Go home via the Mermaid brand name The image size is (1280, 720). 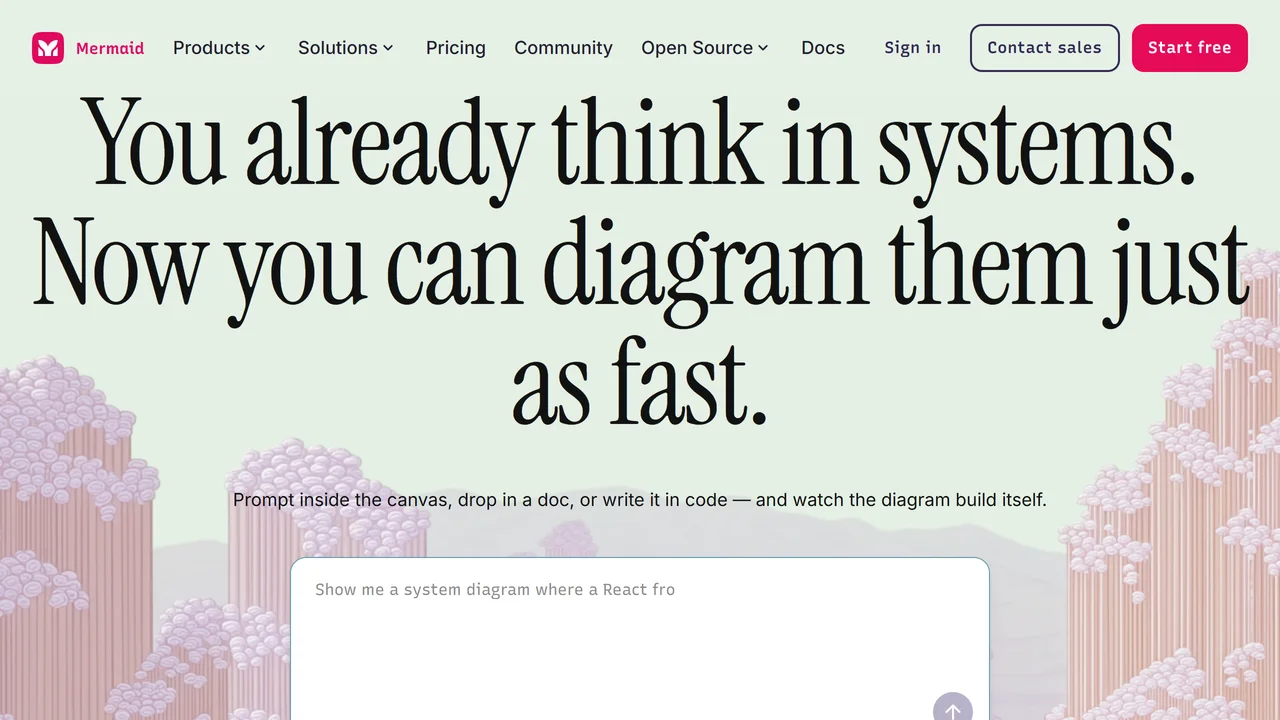pyautogui.click(x=110, y=48)
